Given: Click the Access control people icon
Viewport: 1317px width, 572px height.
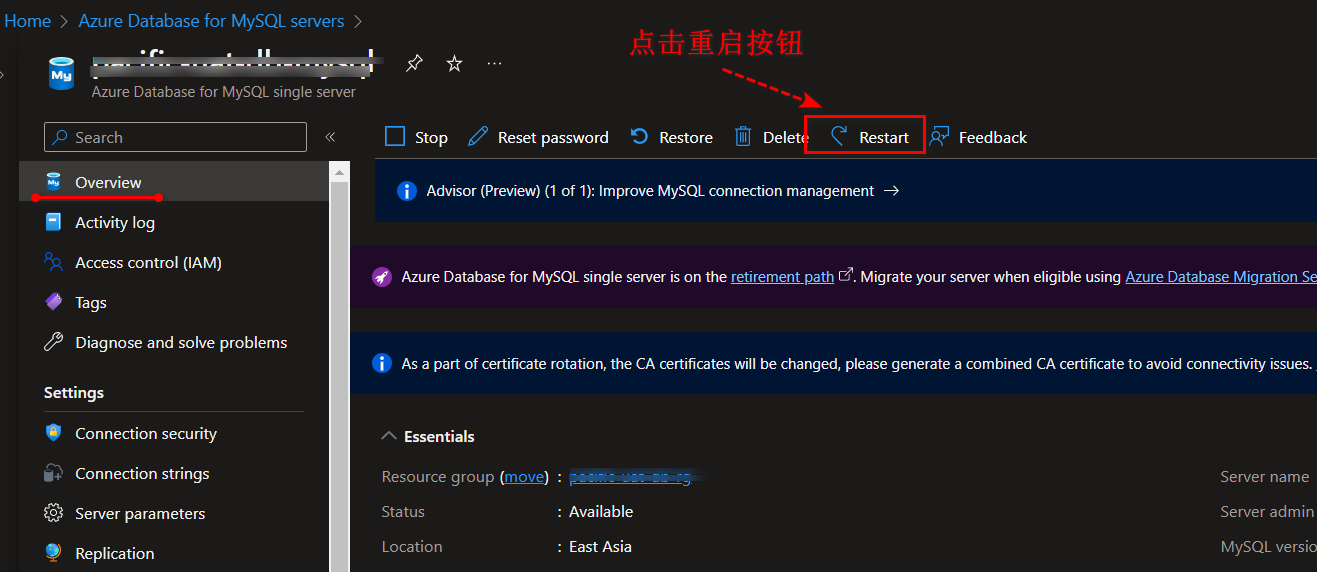Looking at the screenshot, I should (54, 262).
